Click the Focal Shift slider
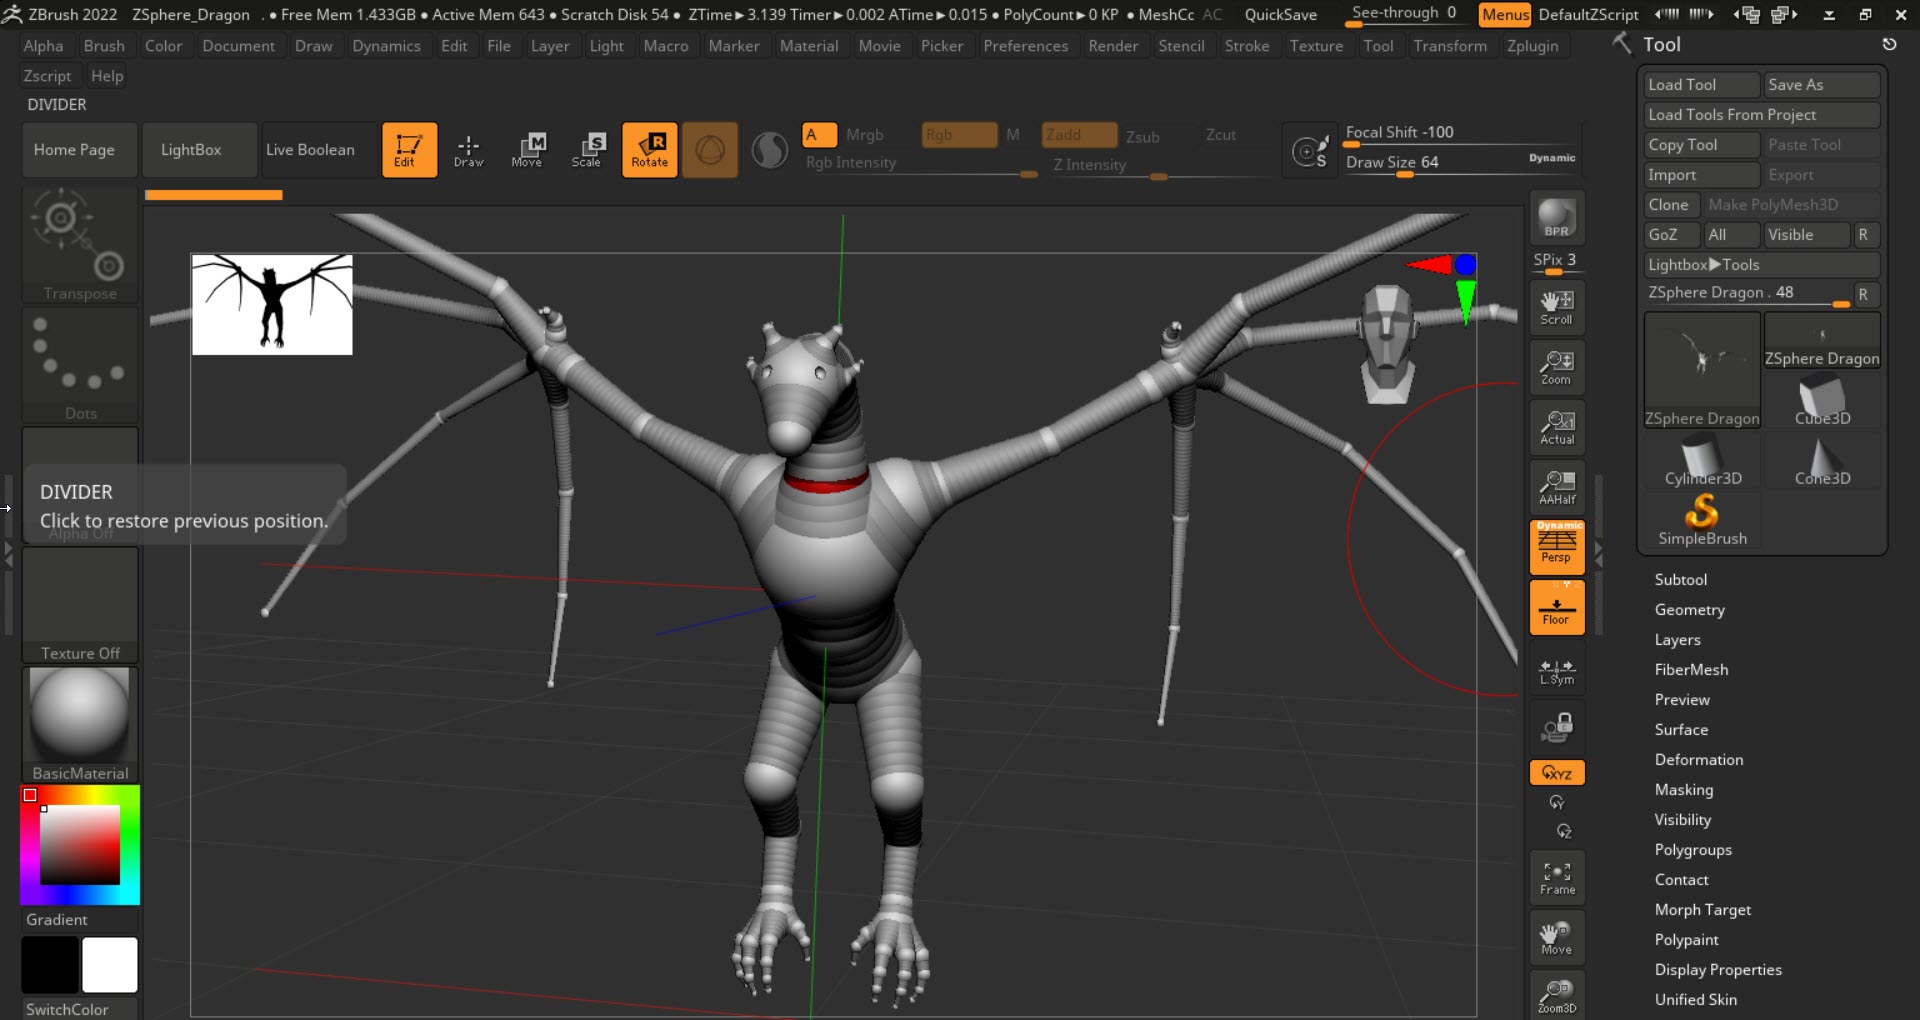 1460,134
